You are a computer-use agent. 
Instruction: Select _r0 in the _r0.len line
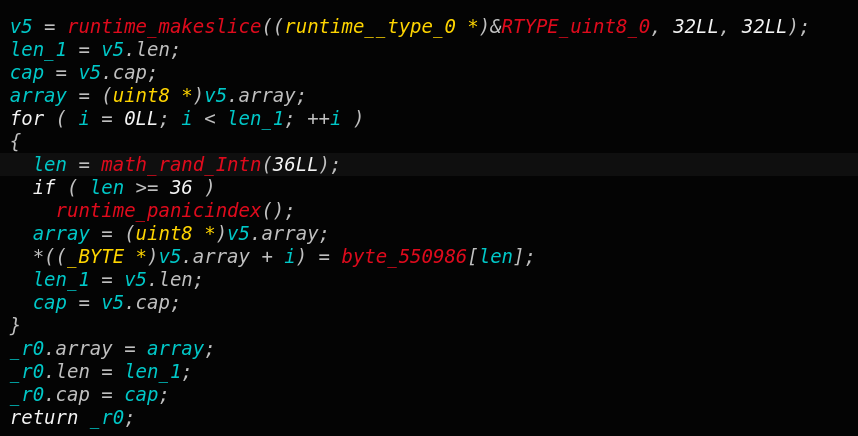coord(27,371)
